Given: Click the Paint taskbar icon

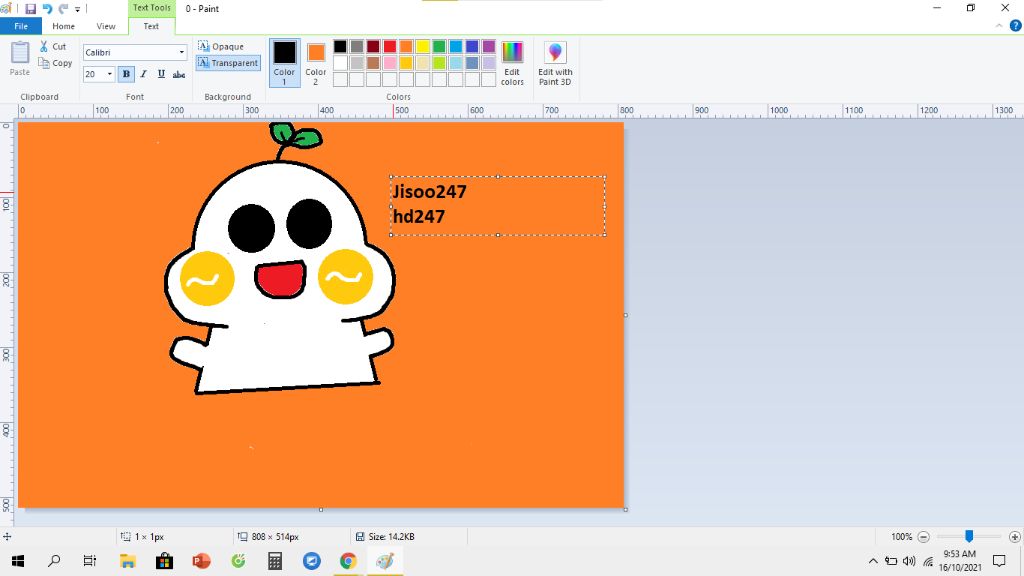Looking at the screenshot, I should click(x=385, y=561).
